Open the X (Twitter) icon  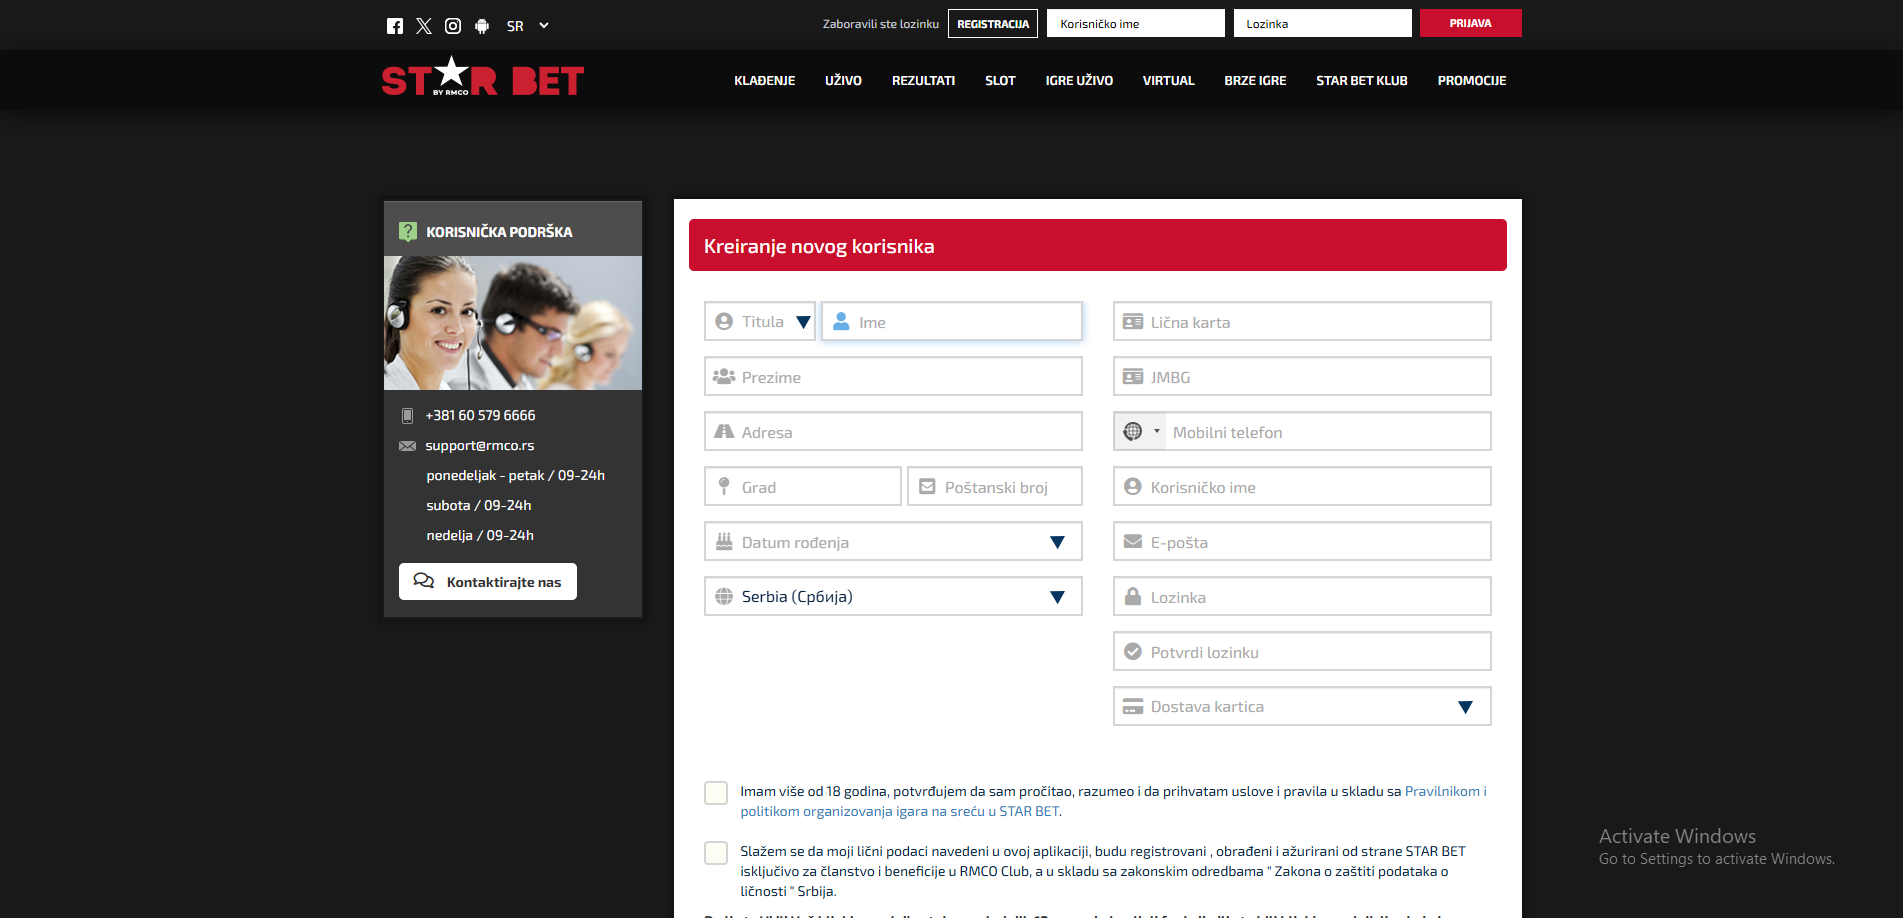(424, 26)
